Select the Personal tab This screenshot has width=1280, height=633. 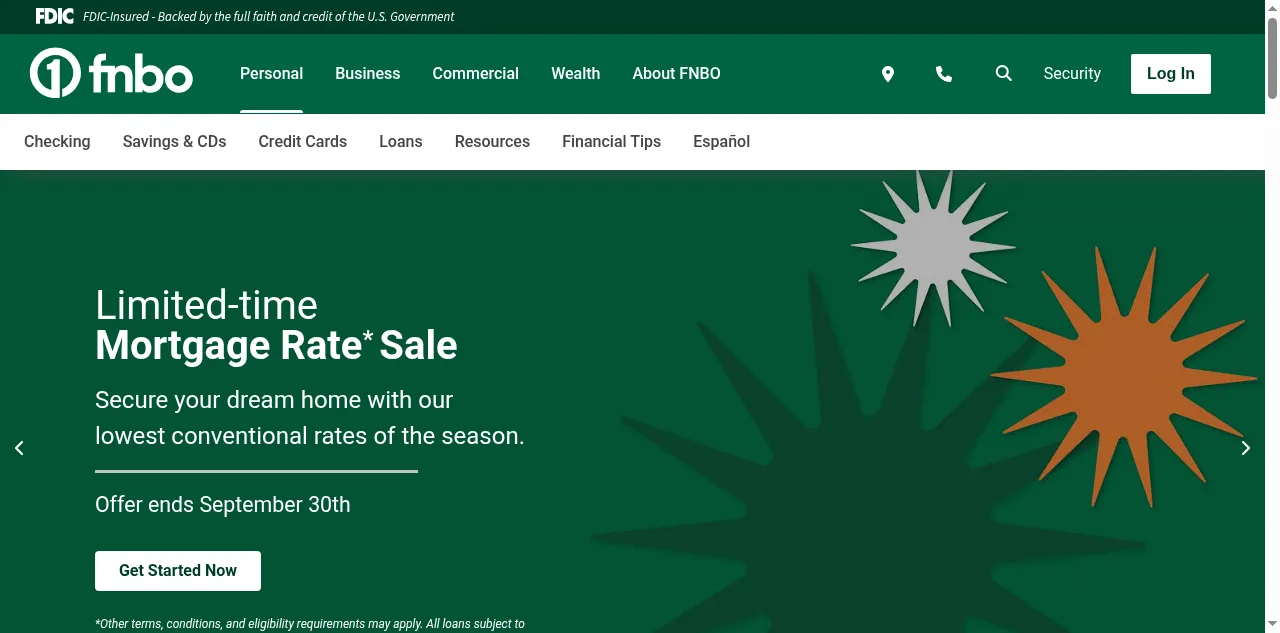(271, 73)
